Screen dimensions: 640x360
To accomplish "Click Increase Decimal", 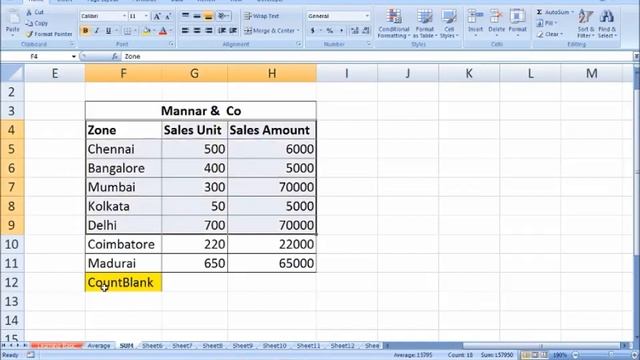I will click(x=354, y=31).
